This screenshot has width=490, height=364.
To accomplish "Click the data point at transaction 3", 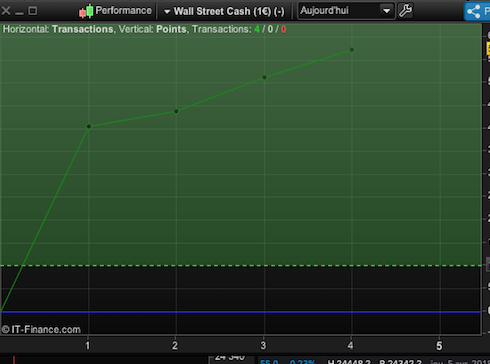I will pos(264,77).
